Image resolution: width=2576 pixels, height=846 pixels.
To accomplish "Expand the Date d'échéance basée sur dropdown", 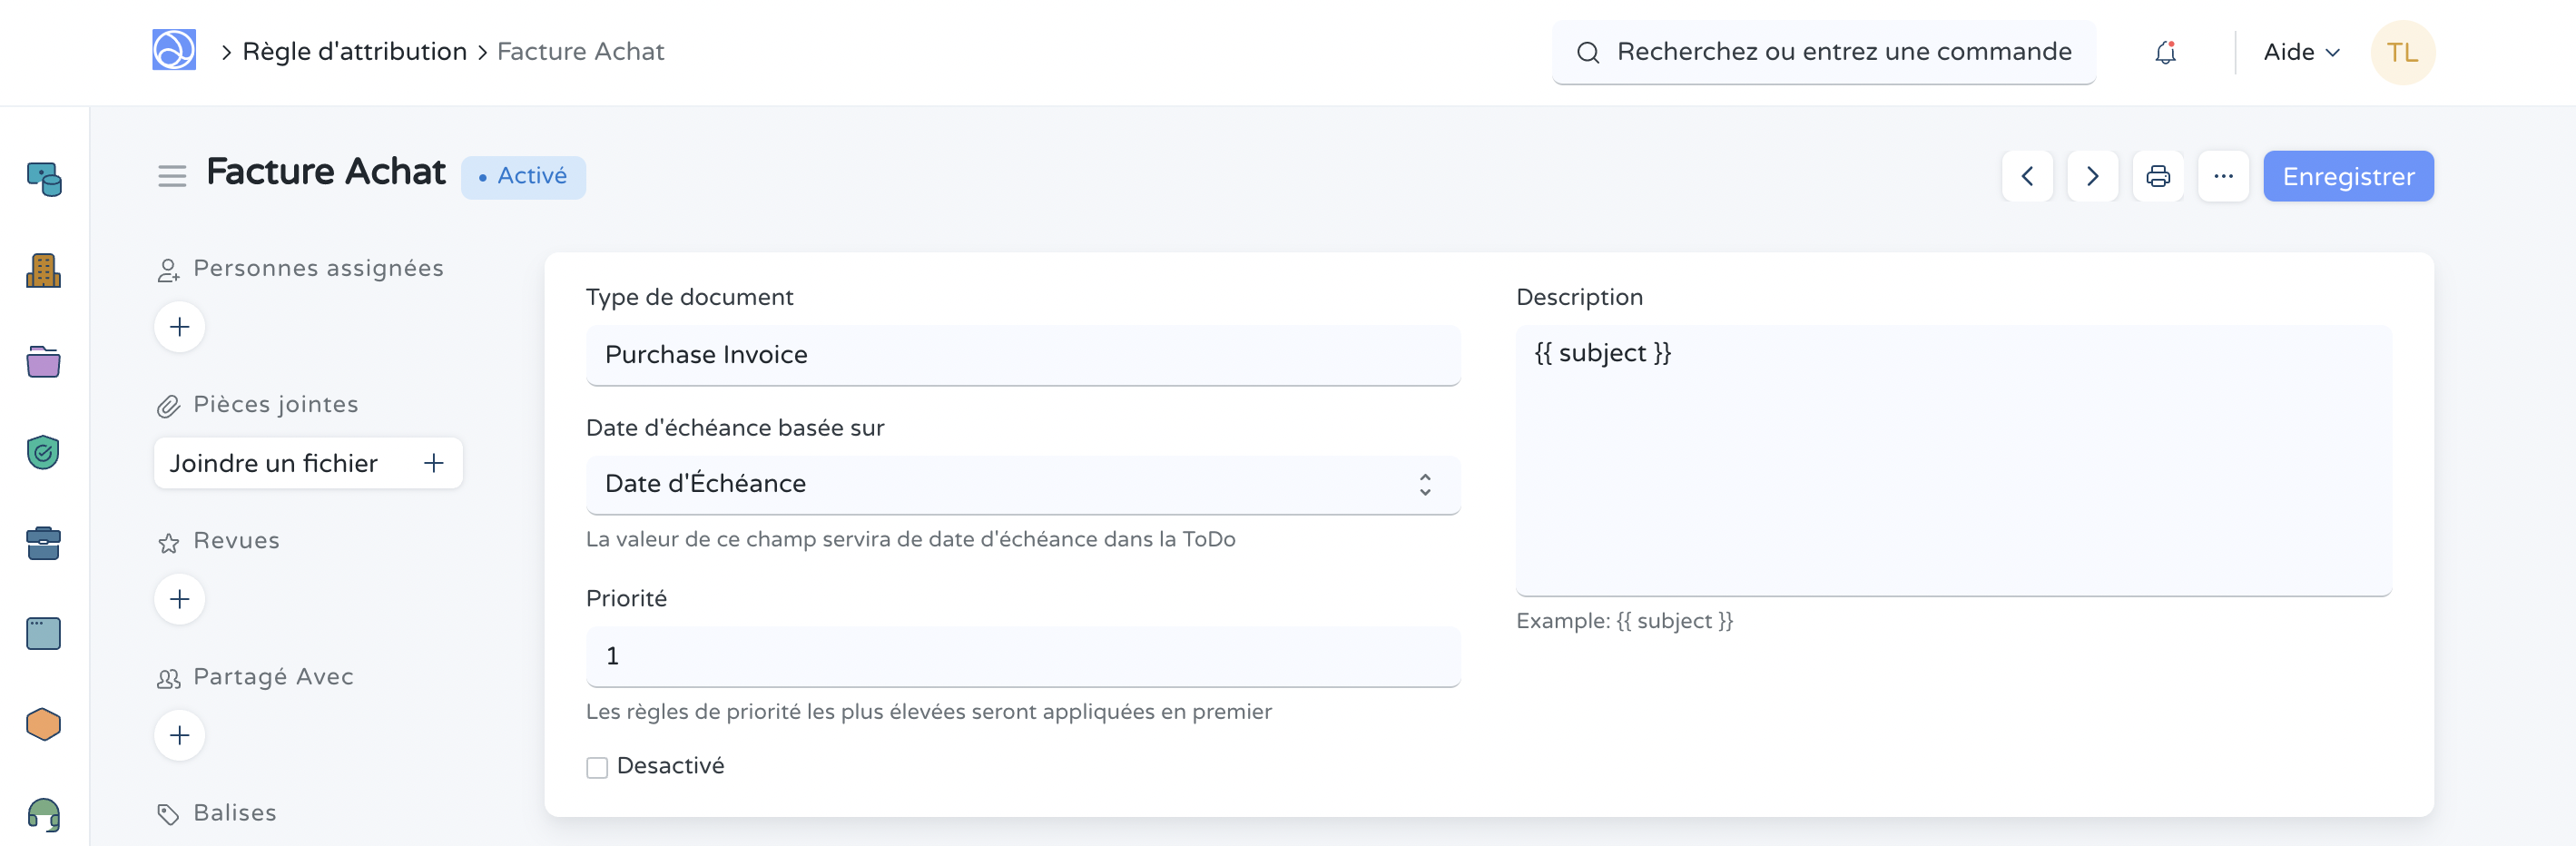I will point(1022,484).
